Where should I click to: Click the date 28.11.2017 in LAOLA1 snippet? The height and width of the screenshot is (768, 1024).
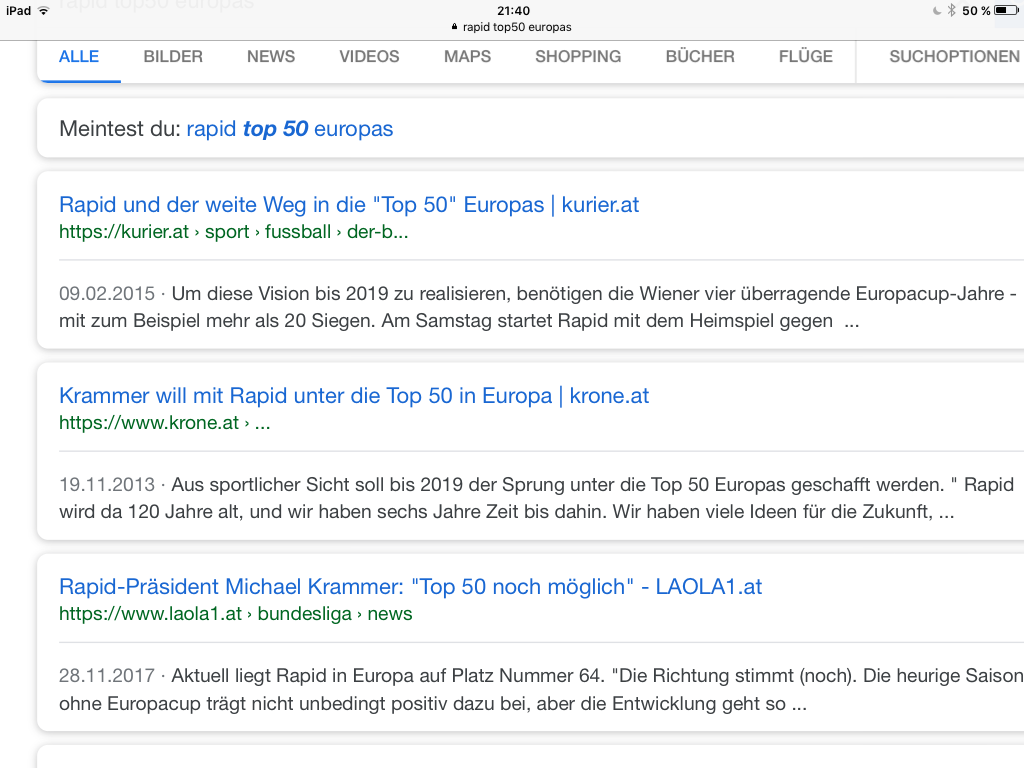pyautogui.click(x=107, y=675)
